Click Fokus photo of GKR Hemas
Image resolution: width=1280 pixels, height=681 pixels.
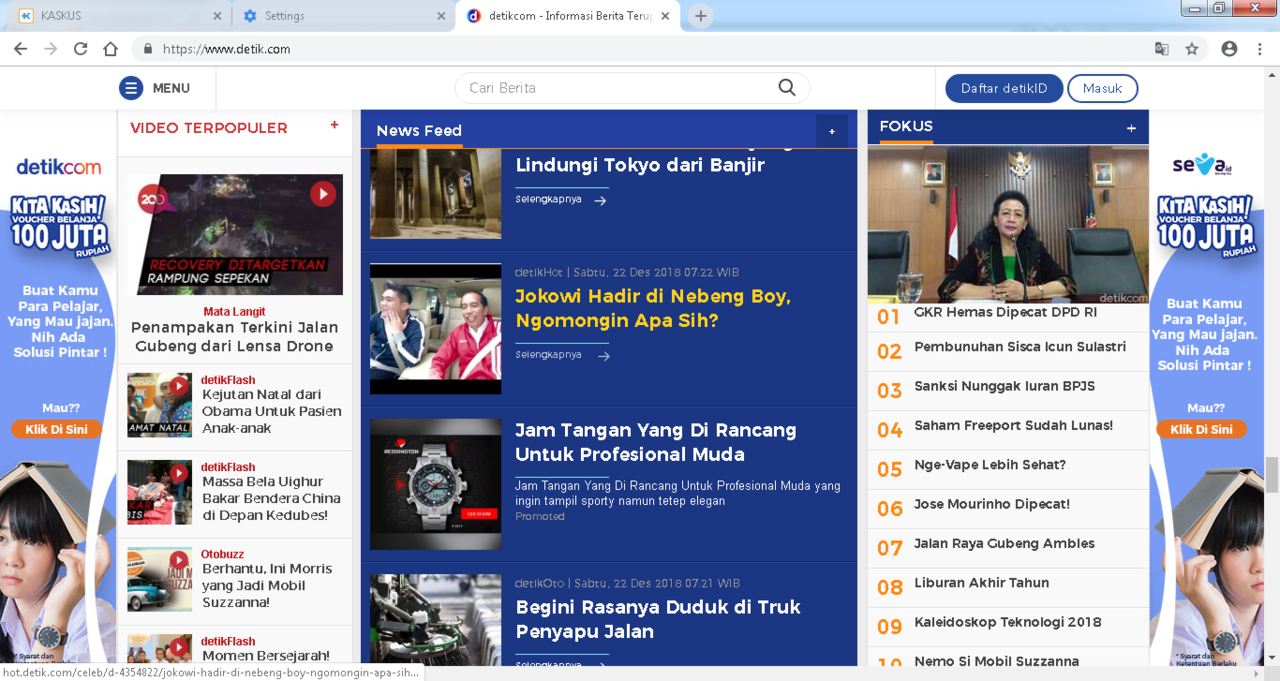[1008, 225]
